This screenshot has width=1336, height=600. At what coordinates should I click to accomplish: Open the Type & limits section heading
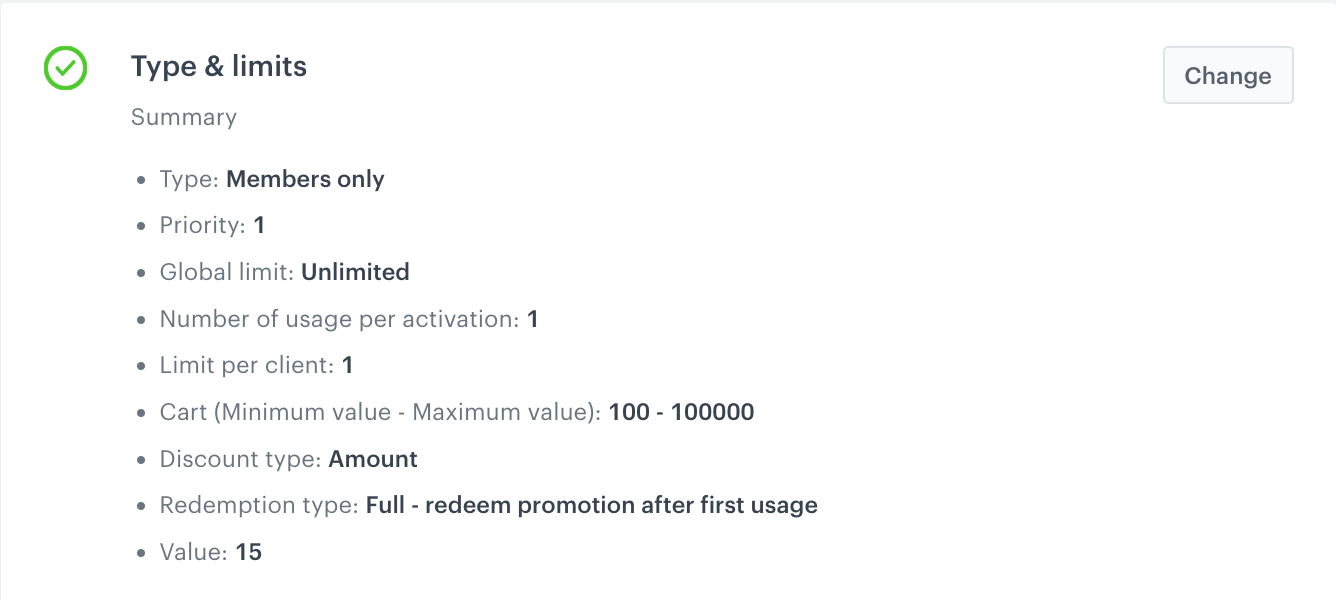point(218,66)
